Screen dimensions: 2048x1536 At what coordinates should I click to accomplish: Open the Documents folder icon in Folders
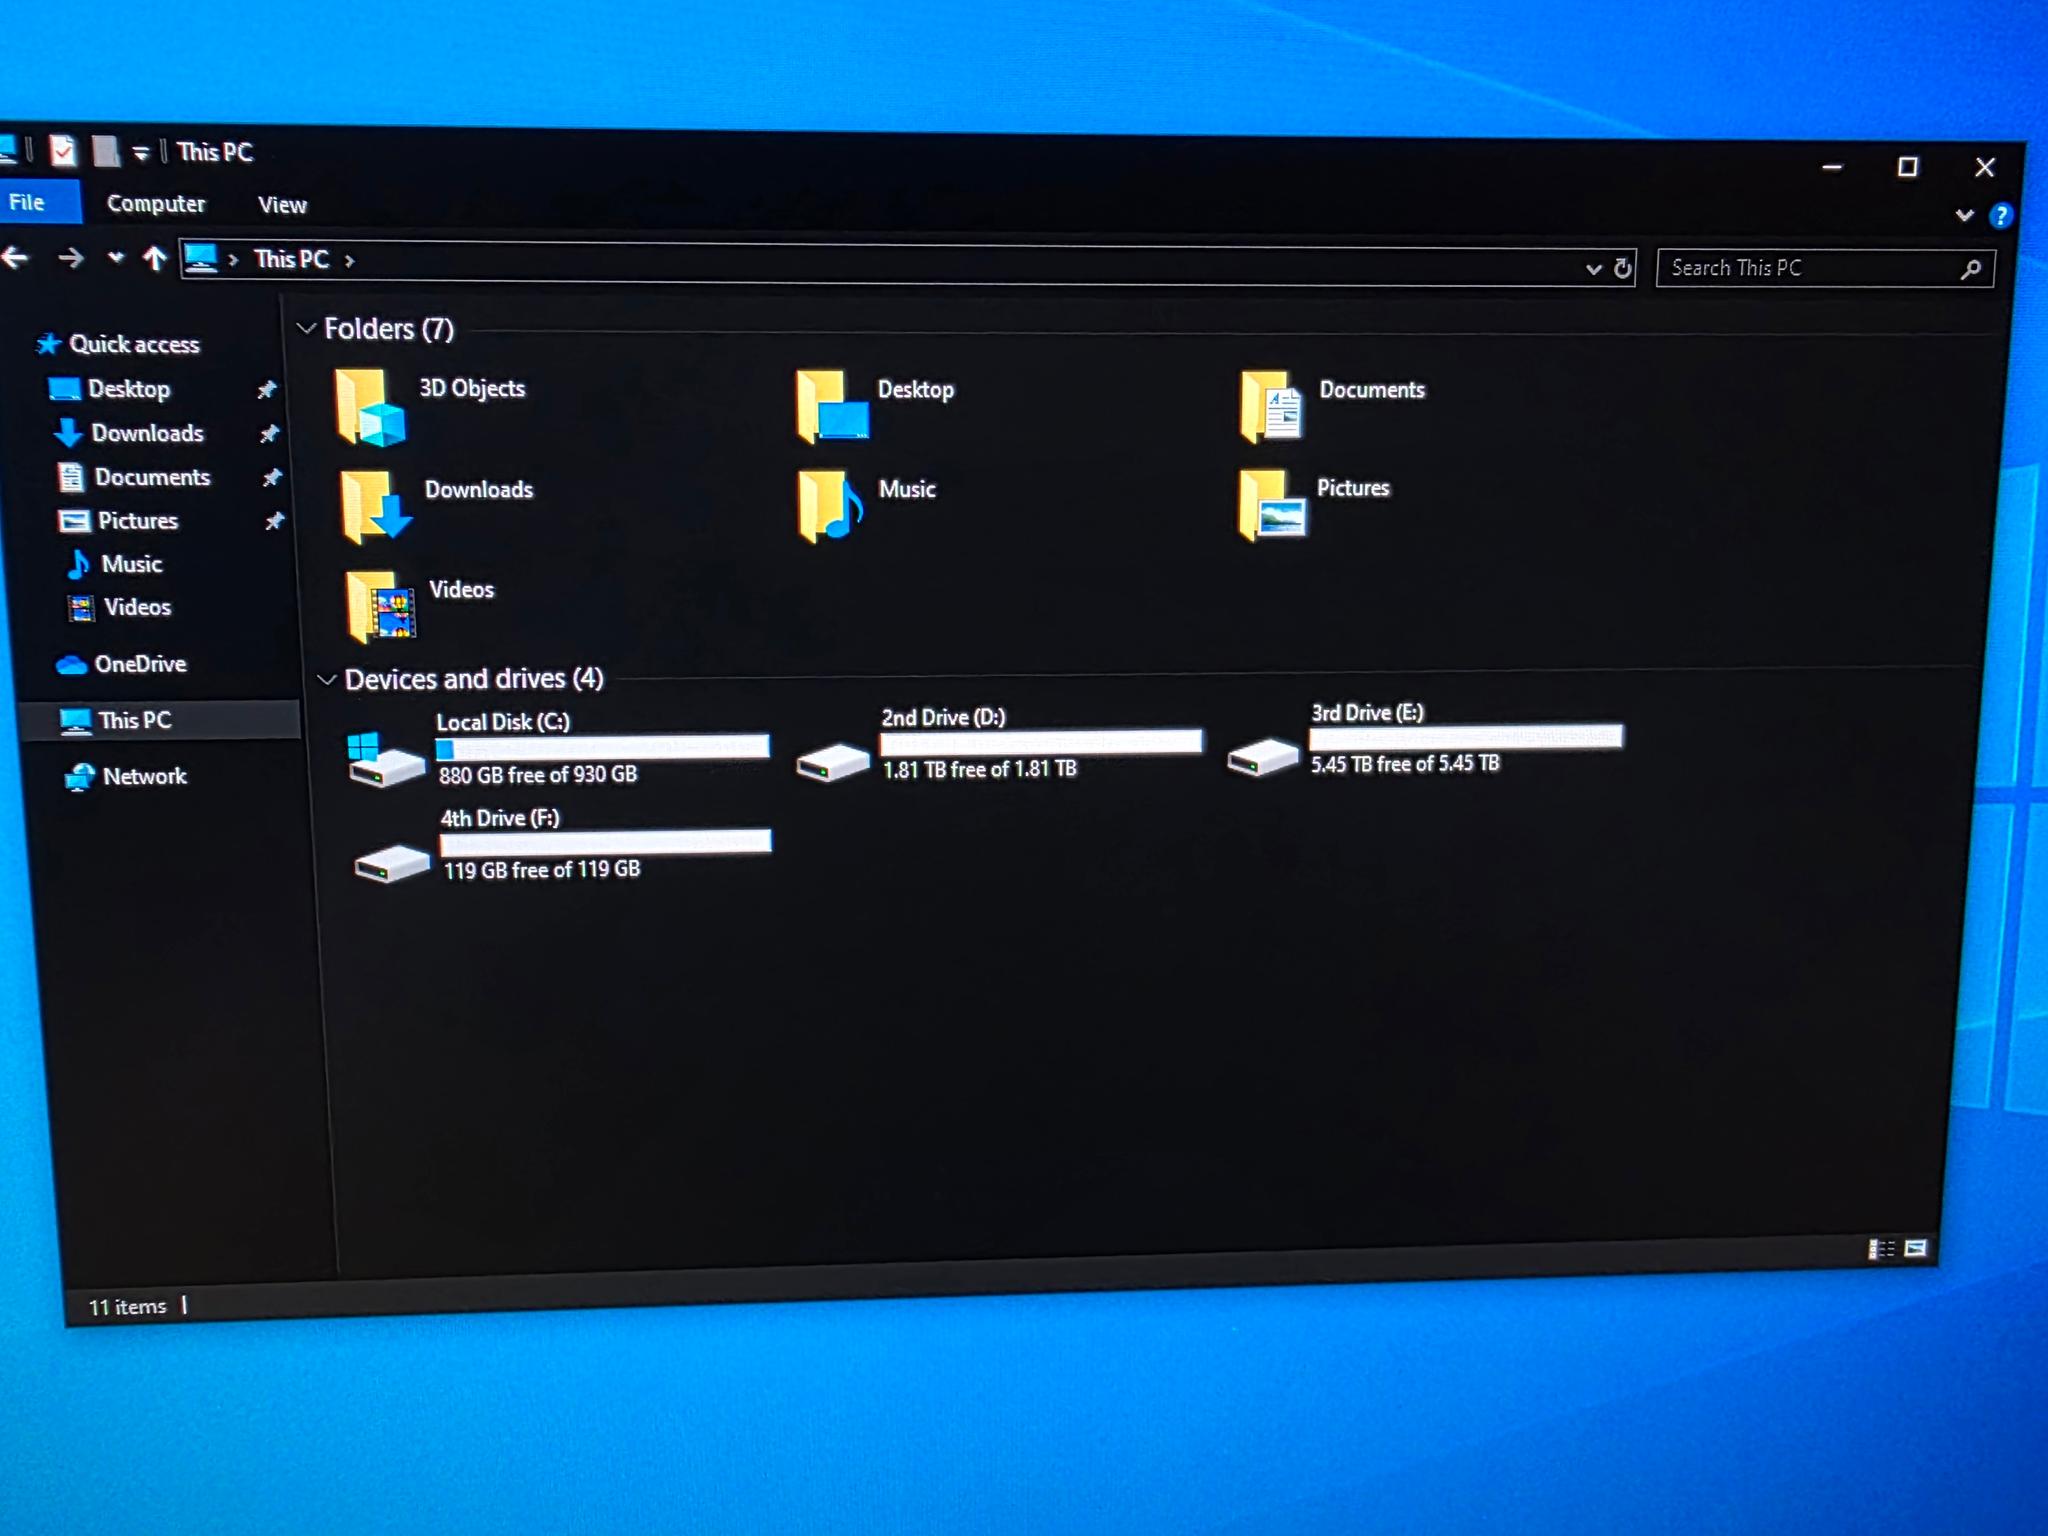tap(1270, 406)
